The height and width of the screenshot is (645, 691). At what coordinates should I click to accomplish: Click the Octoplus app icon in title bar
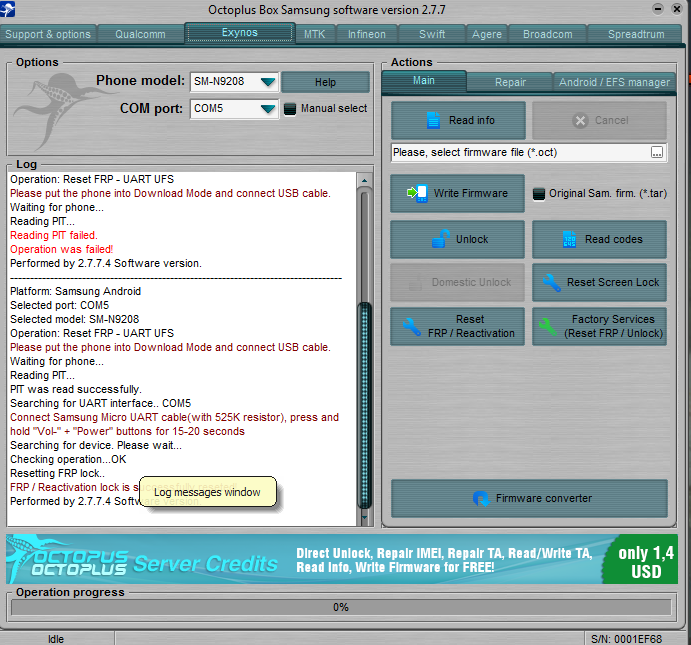[x=7, y=9]
